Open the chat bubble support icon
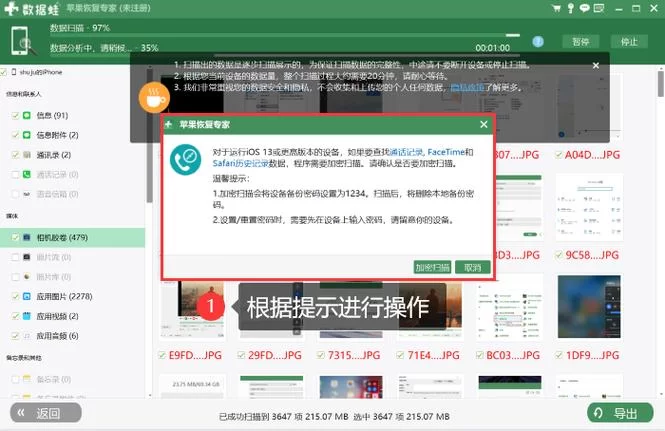 click(x=584, y=8)
